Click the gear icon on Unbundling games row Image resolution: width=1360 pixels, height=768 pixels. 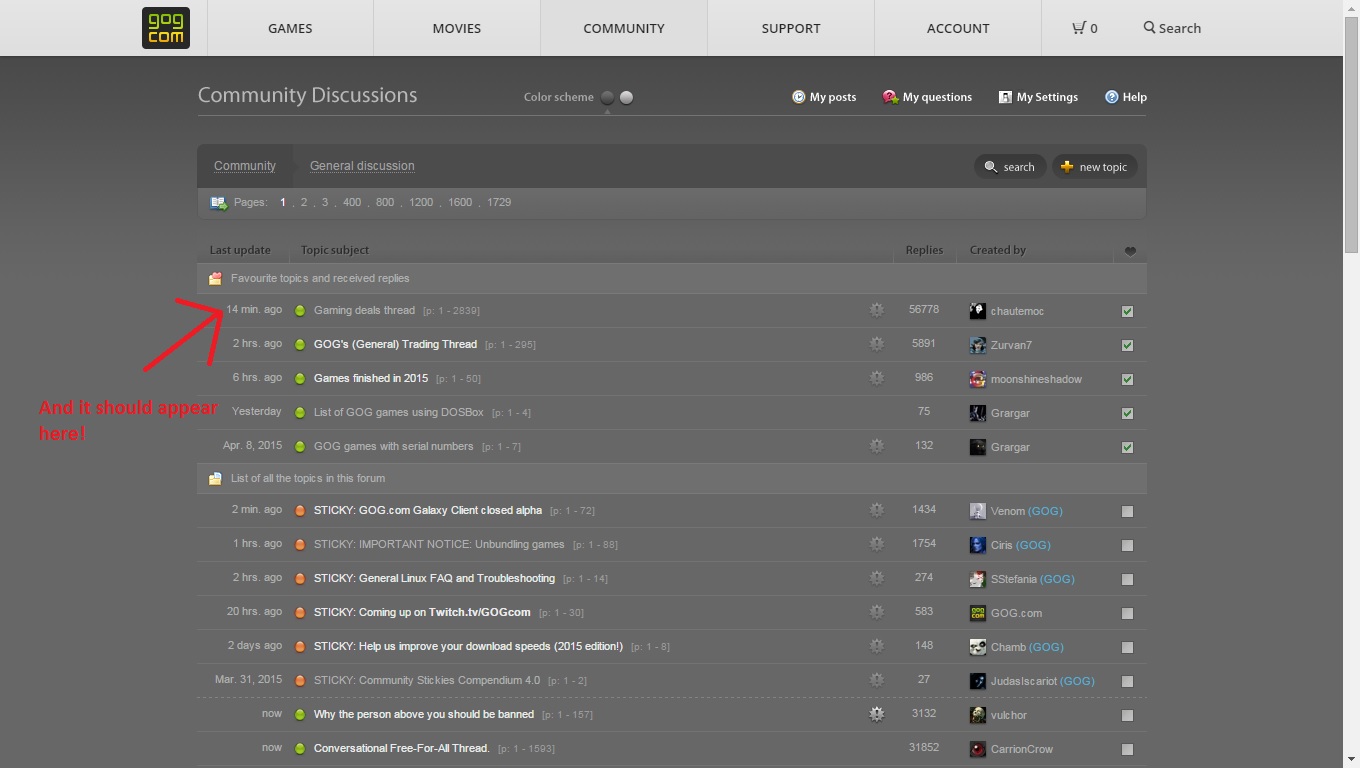[877, 544]
